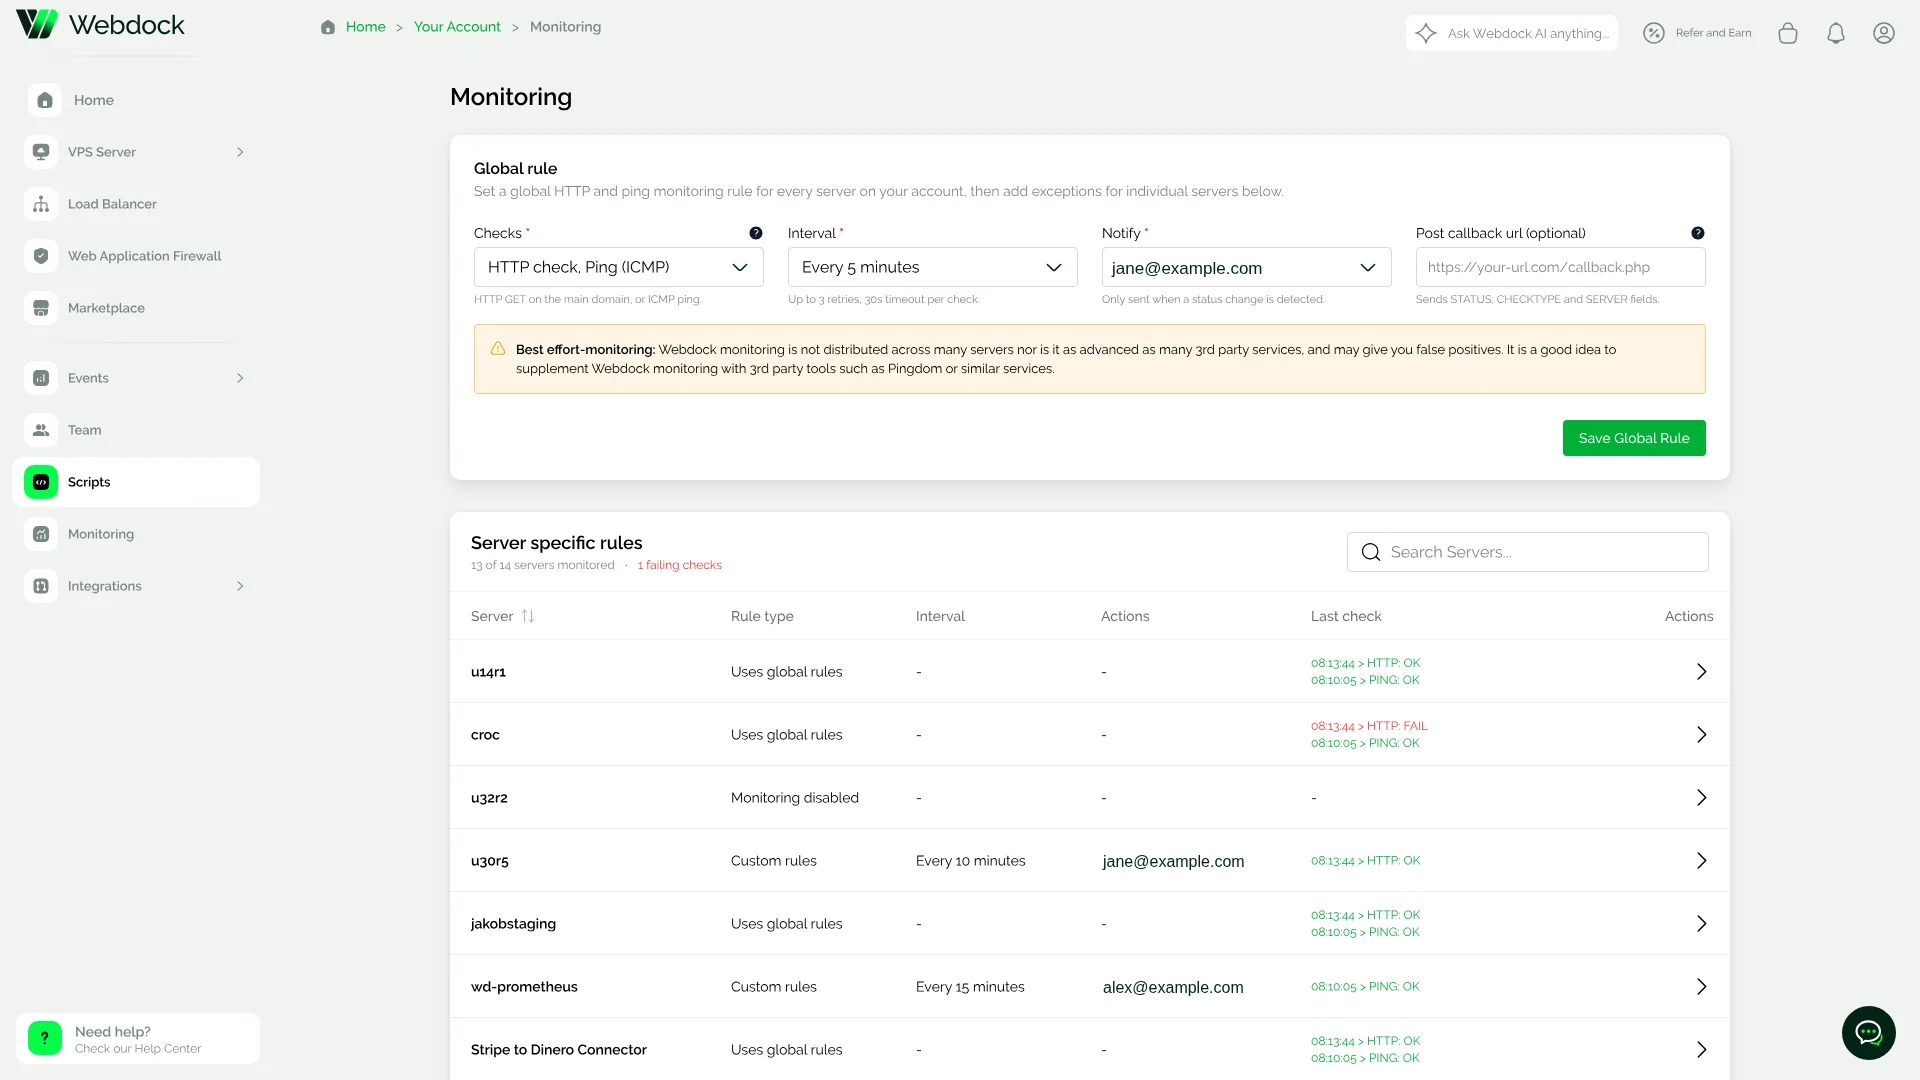Expand the VPS Server submenu chevron
The image size is (1920, 1080).
(x=240, y=152)
